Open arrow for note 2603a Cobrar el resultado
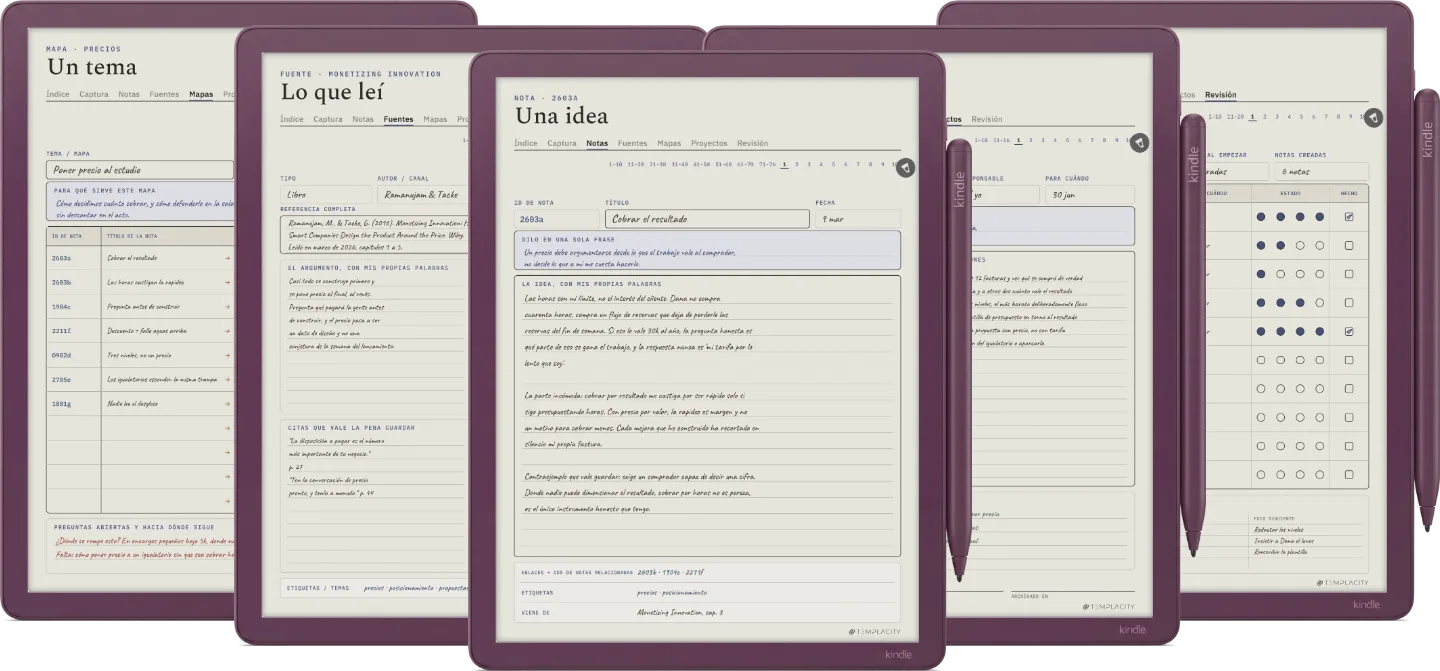Image resolution: width=1440 pixels, height=671 pixels. point(228,258)
